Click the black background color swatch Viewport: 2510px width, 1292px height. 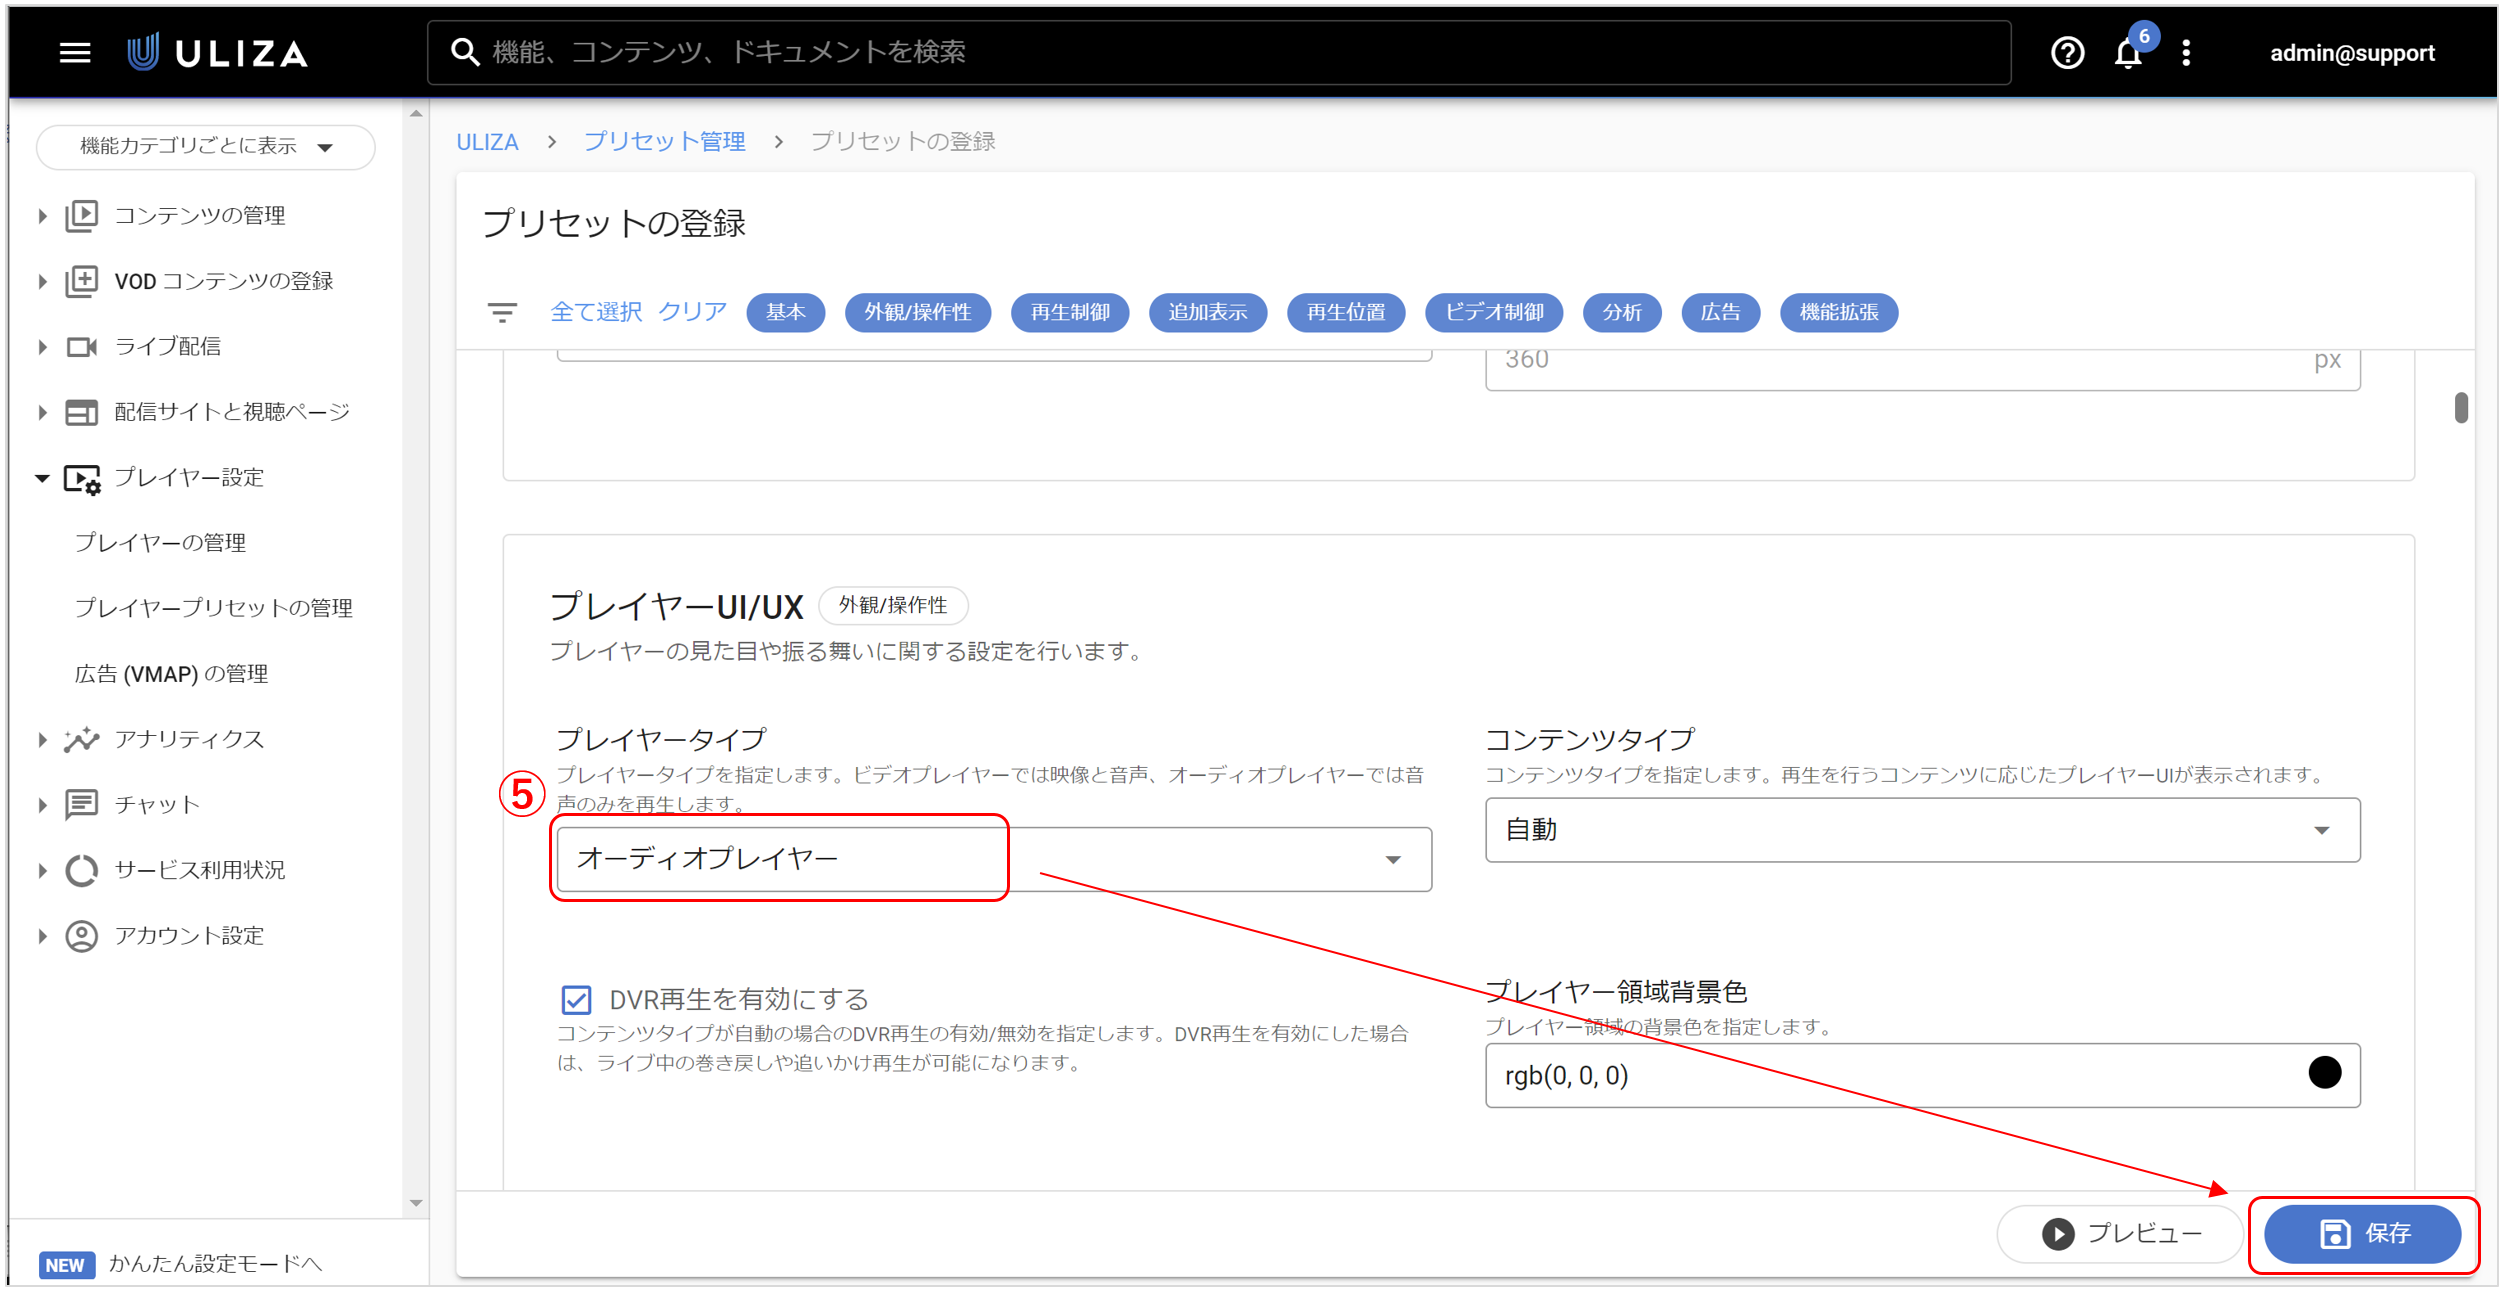point(2324,1073)
